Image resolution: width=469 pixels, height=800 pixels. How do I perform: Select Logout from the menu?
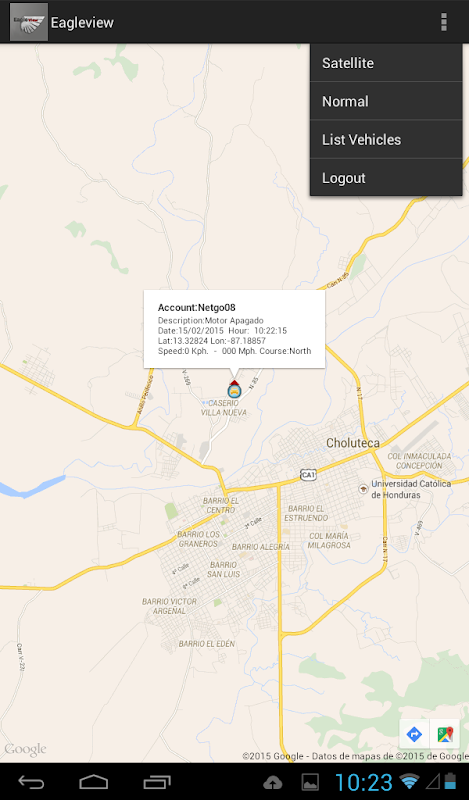tap(386, 178)
